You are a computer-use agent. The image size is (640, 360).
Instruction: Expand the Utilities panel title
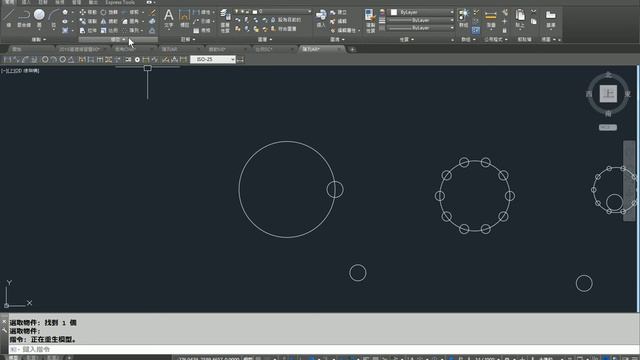[496, 40]
